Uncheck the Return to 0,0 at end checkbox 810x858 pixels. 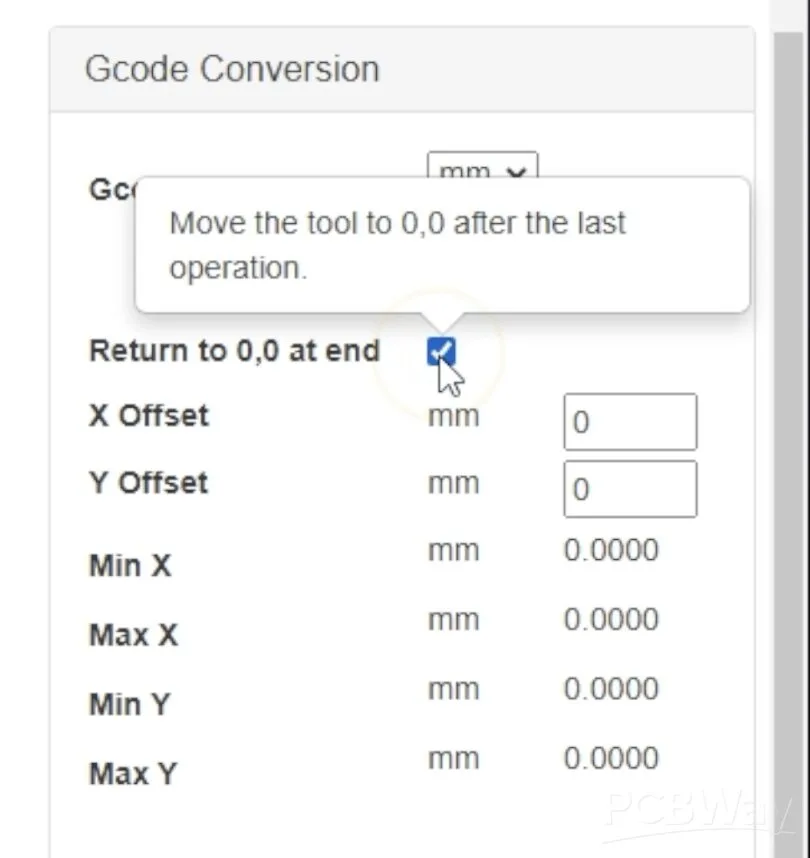[x=441, y=352]
